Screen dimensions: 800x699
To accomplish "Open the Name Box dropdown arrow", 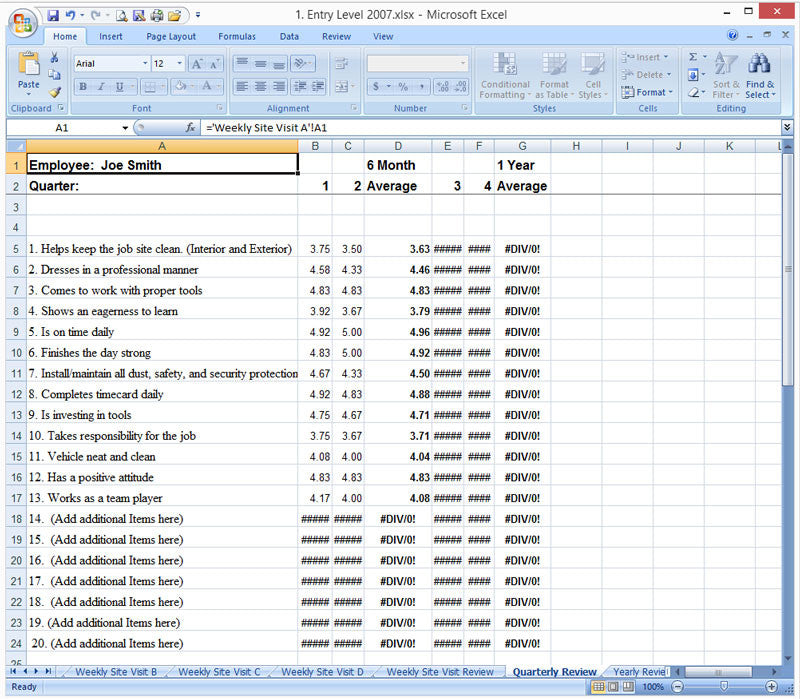I will click(125, 128).
